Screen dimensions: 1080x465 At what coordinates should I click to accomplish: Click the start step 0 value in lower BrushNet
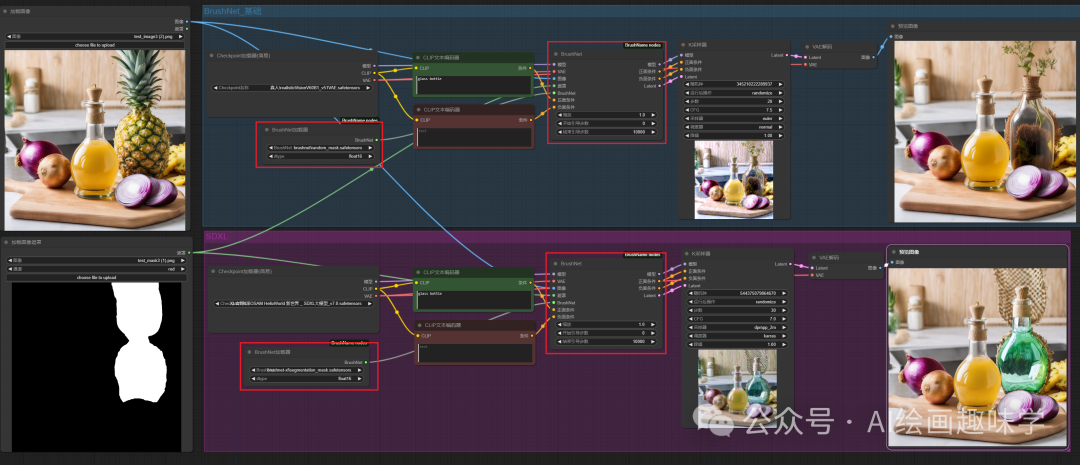pos(641,333)
